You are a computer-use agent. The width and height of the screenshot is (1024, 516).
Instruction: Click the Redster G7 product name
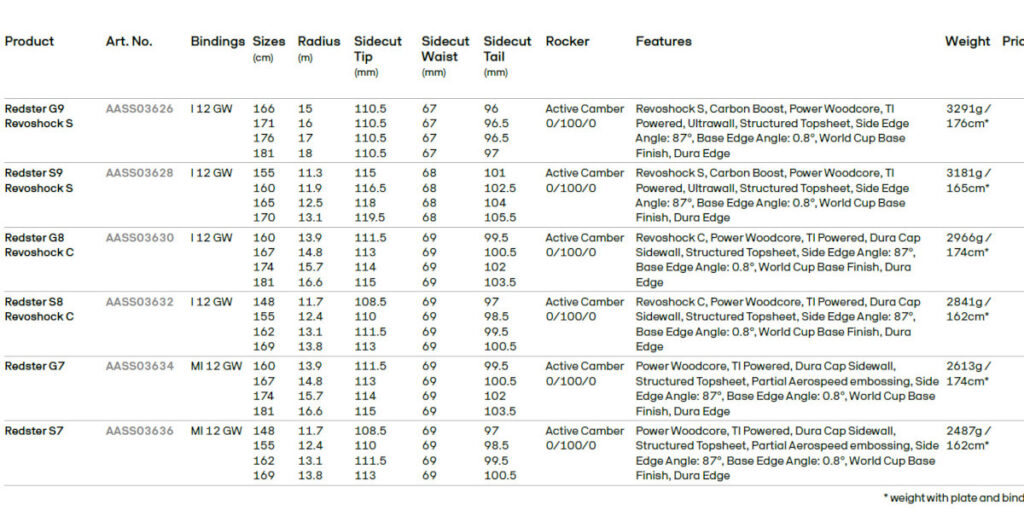click(x=34, y=366)
